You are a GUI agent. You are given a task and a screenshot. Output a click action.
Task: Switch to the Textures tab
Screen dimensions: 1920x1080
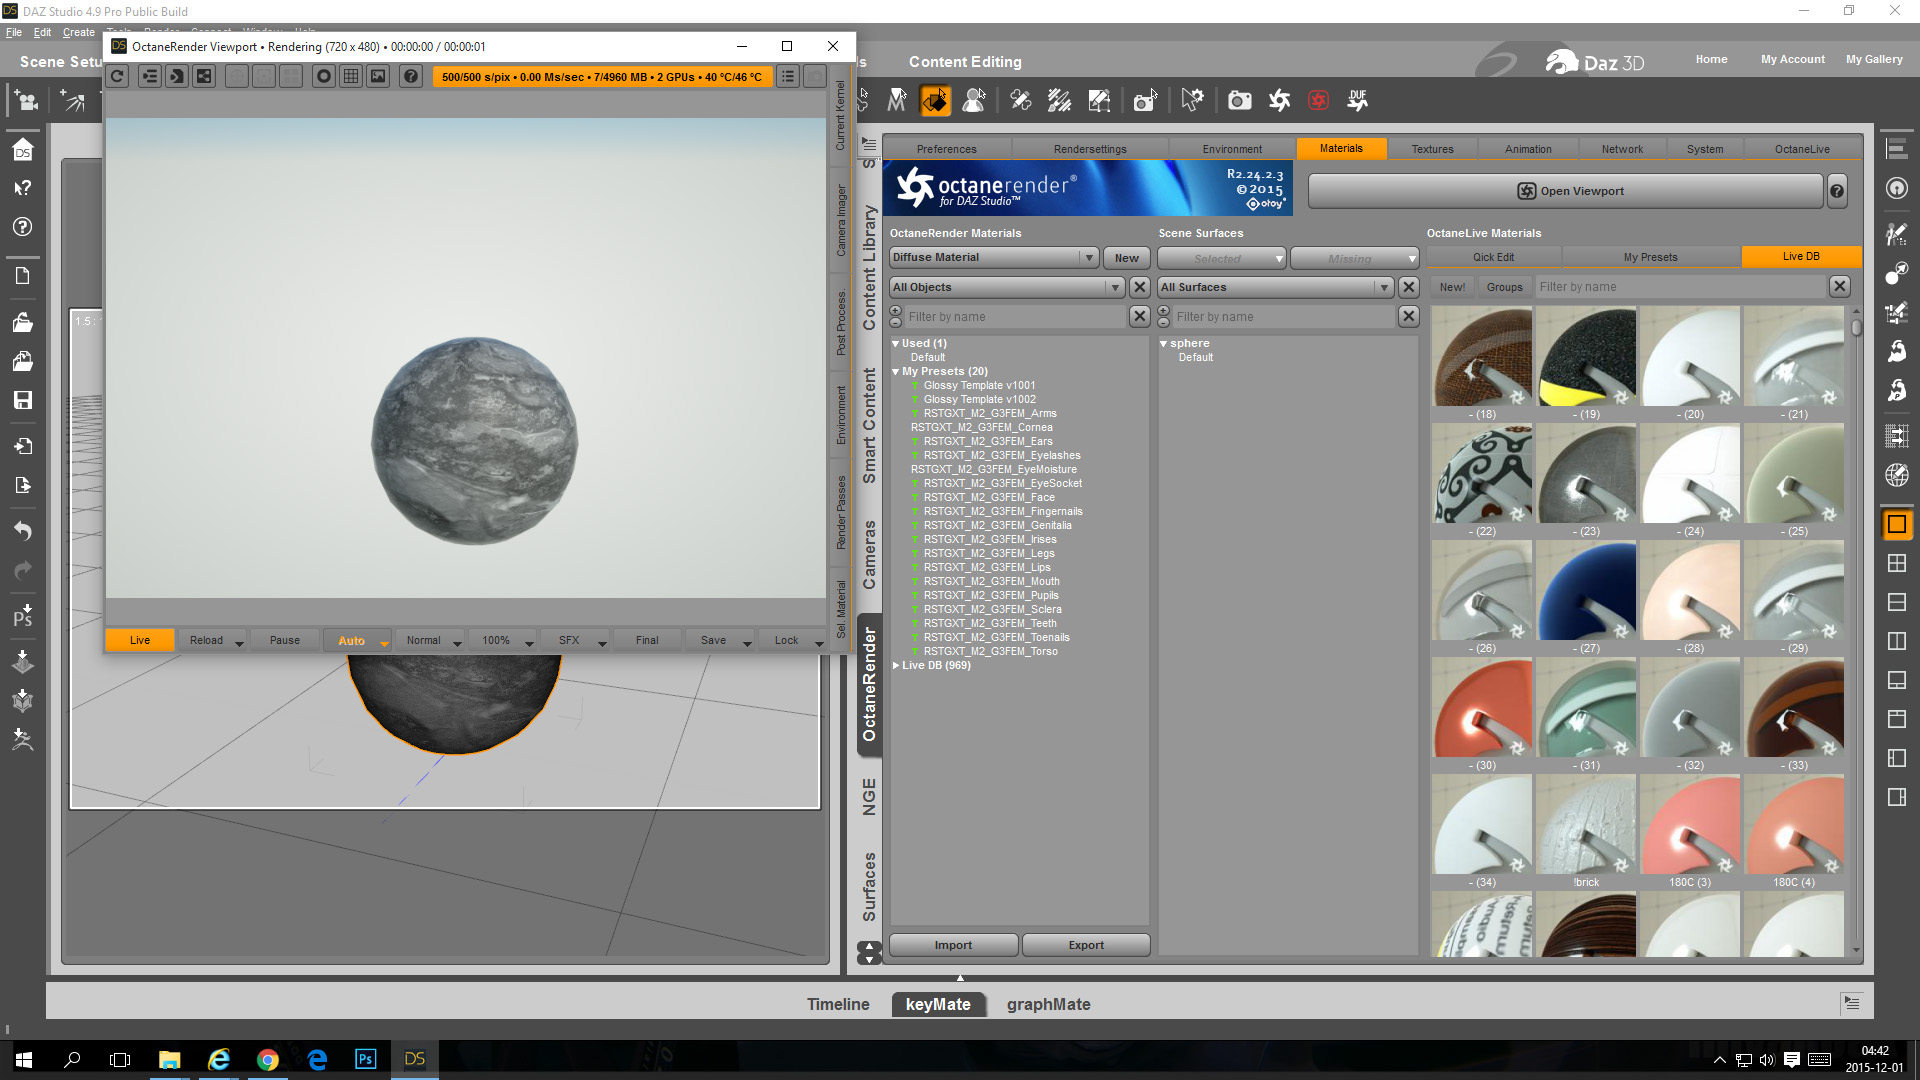point(1432,149)
